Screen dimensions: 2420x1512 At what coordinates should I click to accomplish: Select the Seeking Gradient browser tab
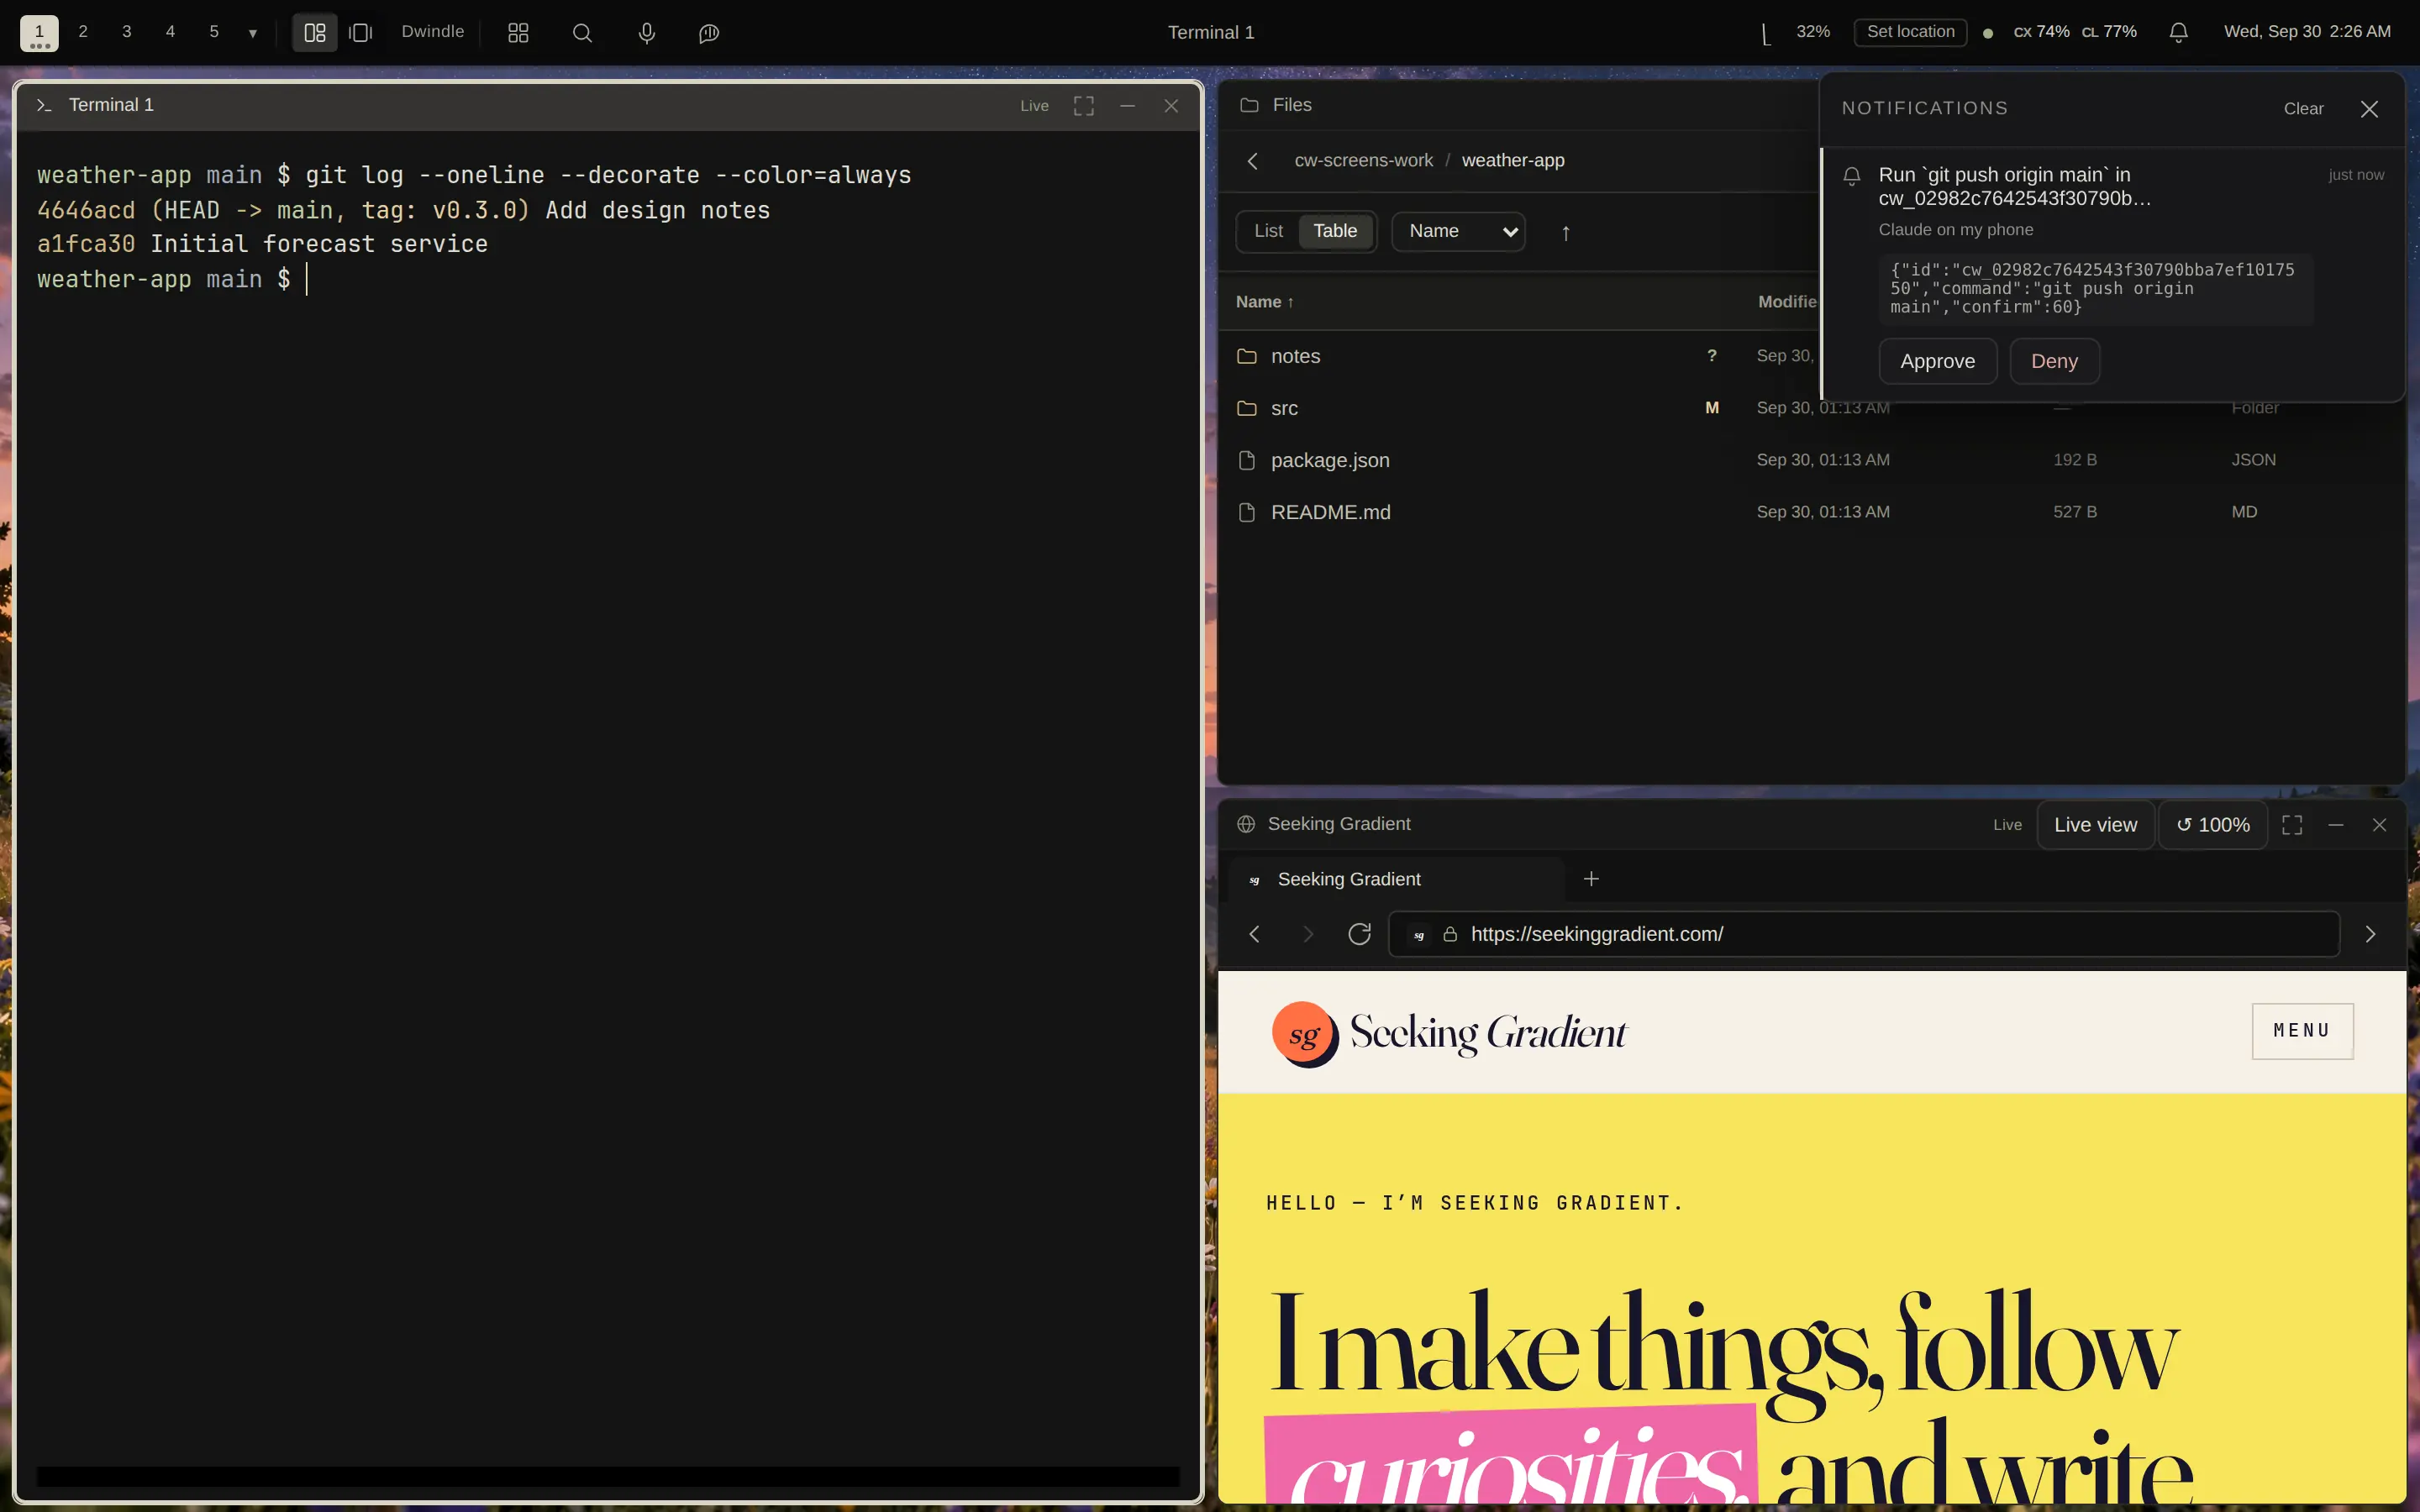[x=1396, y=879]
